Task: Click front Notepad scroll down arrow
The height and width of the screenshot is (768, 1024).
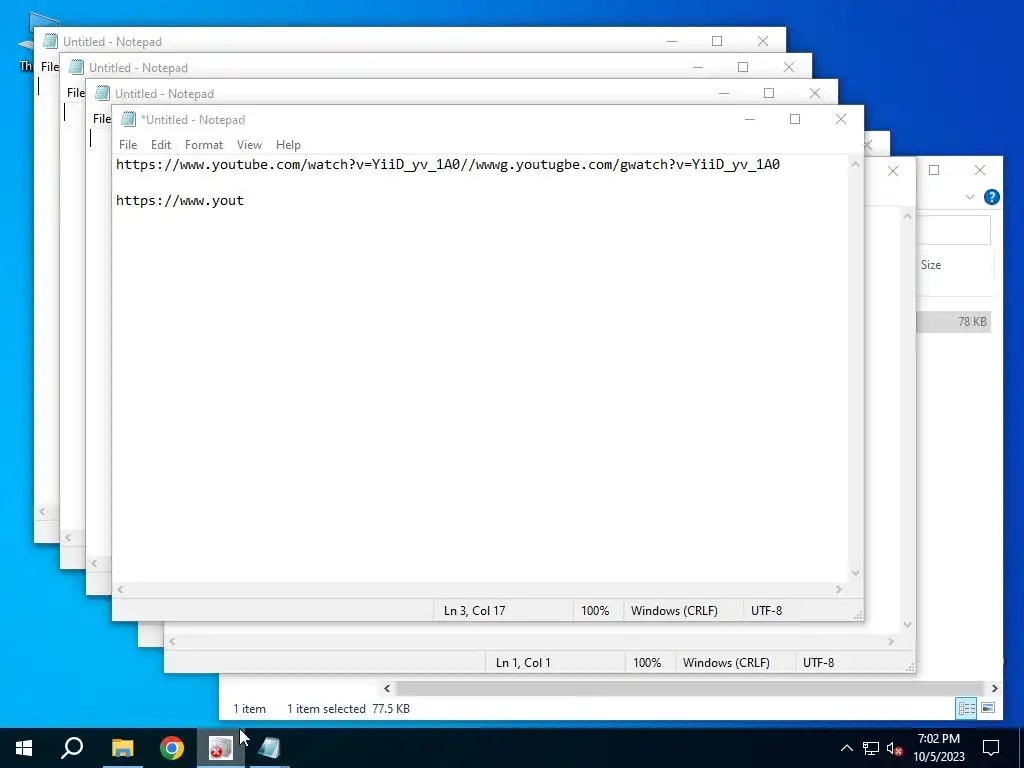Action: click(855, 573)
